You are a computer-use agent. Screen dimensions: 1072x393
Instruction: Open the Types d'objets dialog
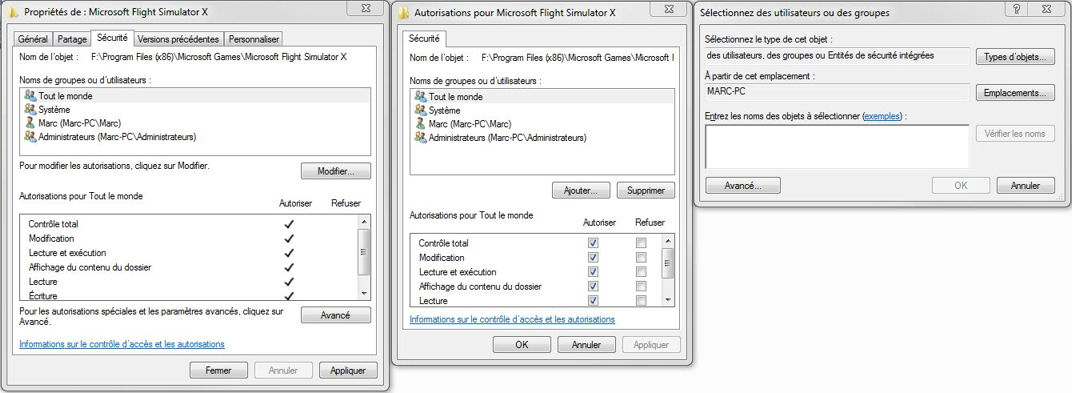coord(1015,57)
